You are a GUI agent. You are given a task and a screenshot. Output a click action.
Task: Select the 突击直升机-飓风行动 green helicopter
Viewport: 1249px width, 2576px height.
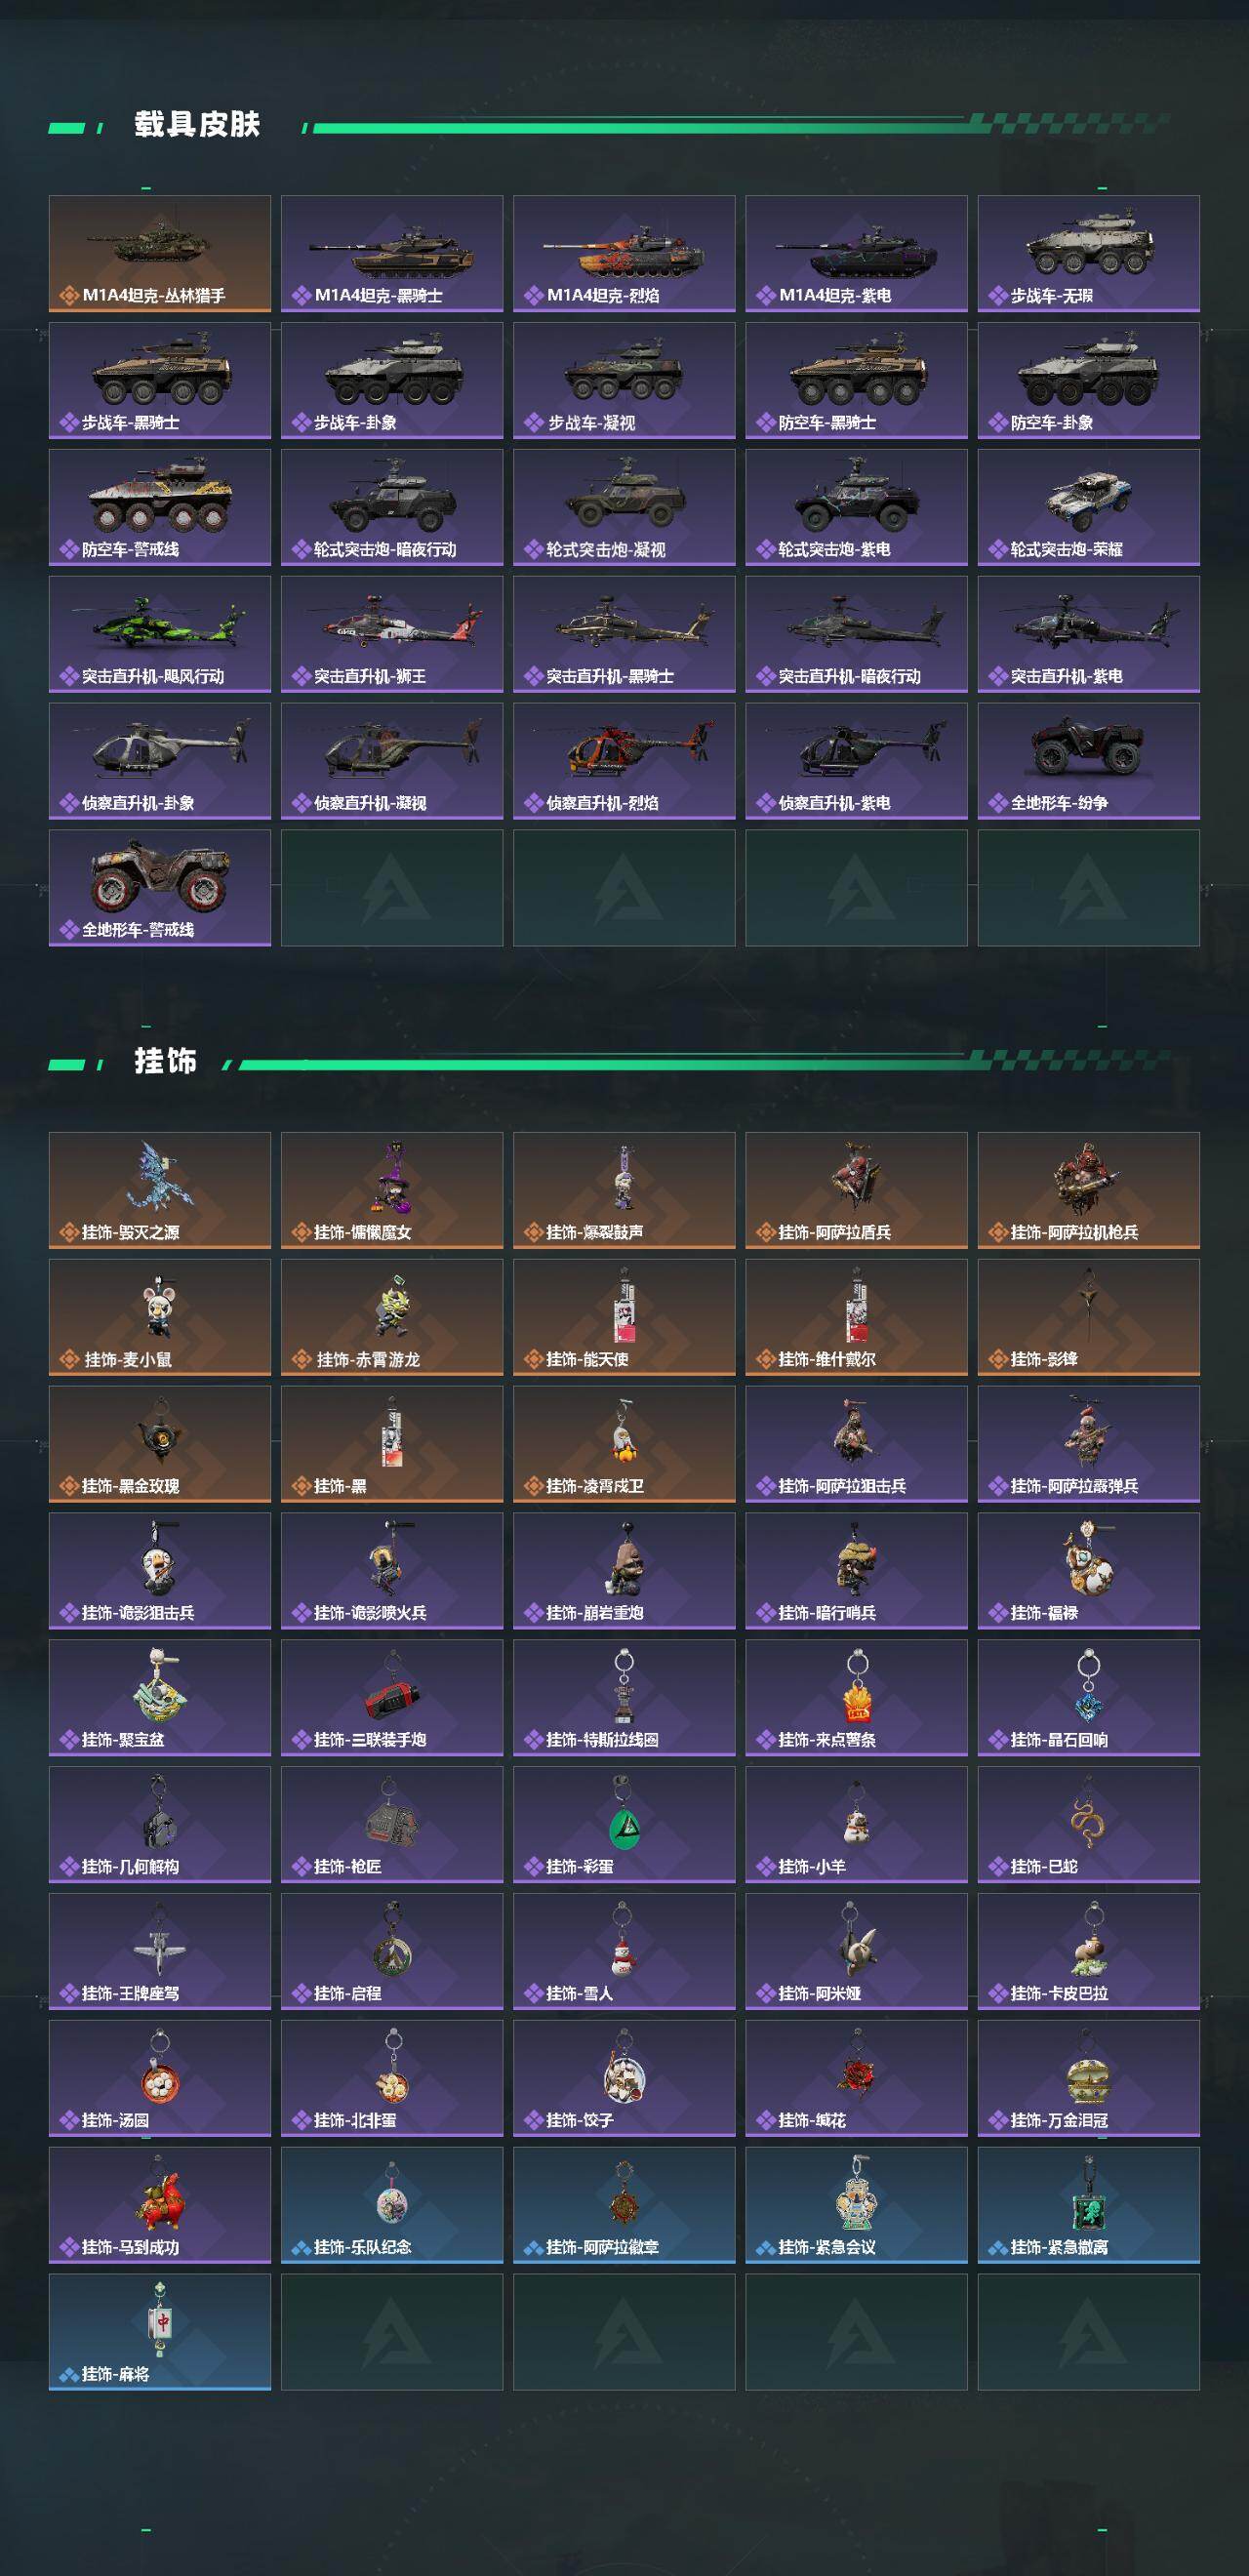tap(160, 634)
